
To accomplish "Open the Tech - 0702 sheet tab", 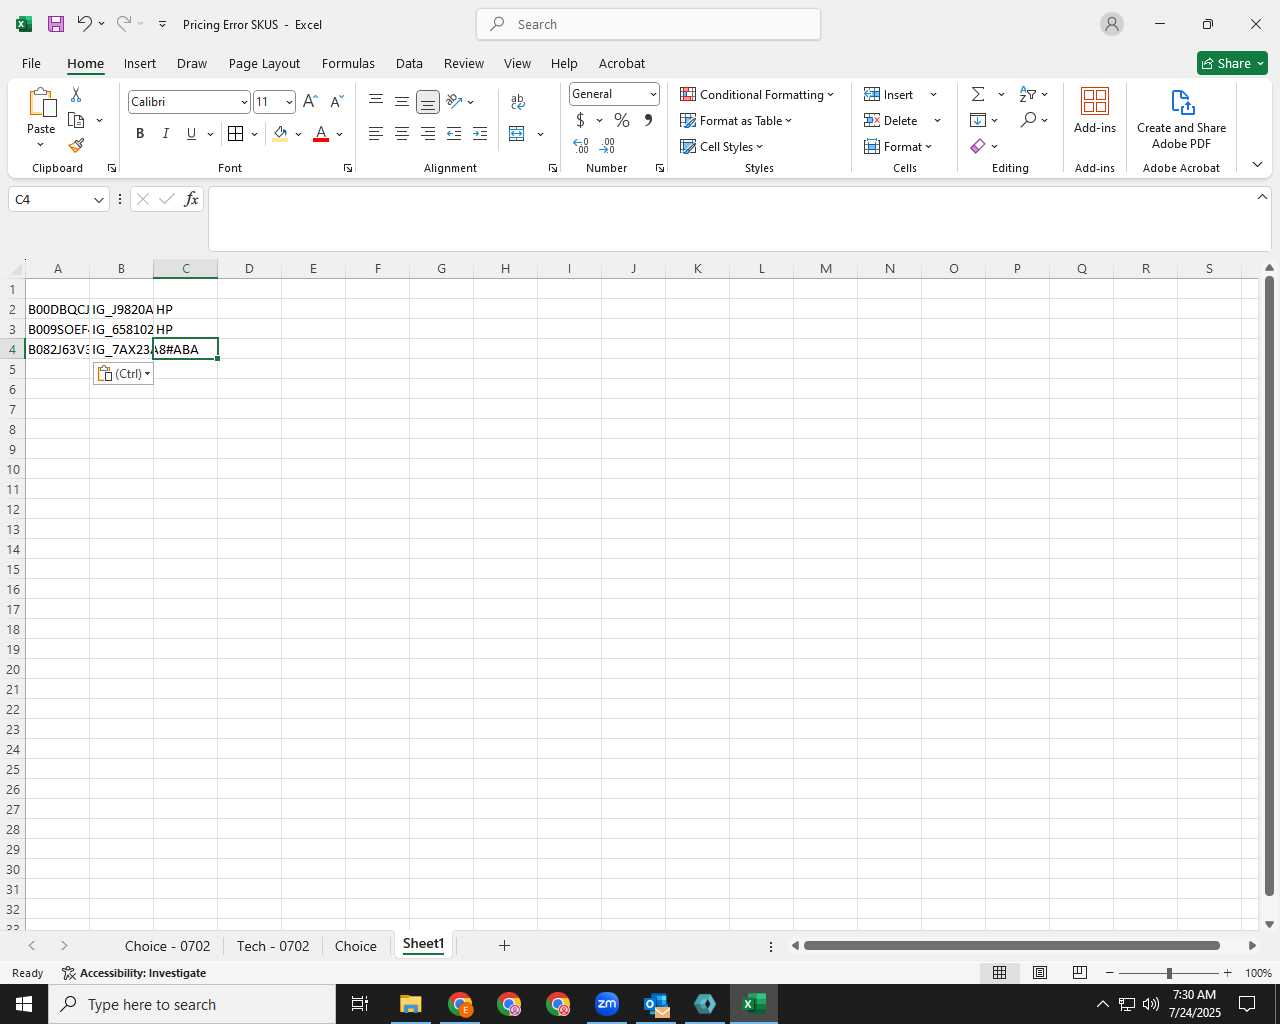I will pyautogui.click(x=273, y=946).
